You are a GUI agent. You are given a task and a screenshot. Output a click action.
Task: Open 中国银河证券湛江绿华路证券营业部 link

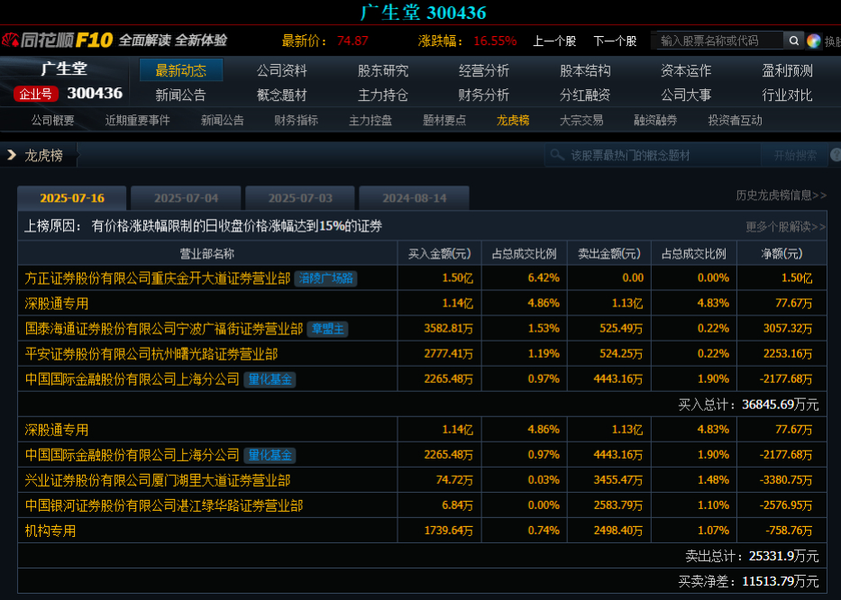pyautogui.click(x=164, y=506)
